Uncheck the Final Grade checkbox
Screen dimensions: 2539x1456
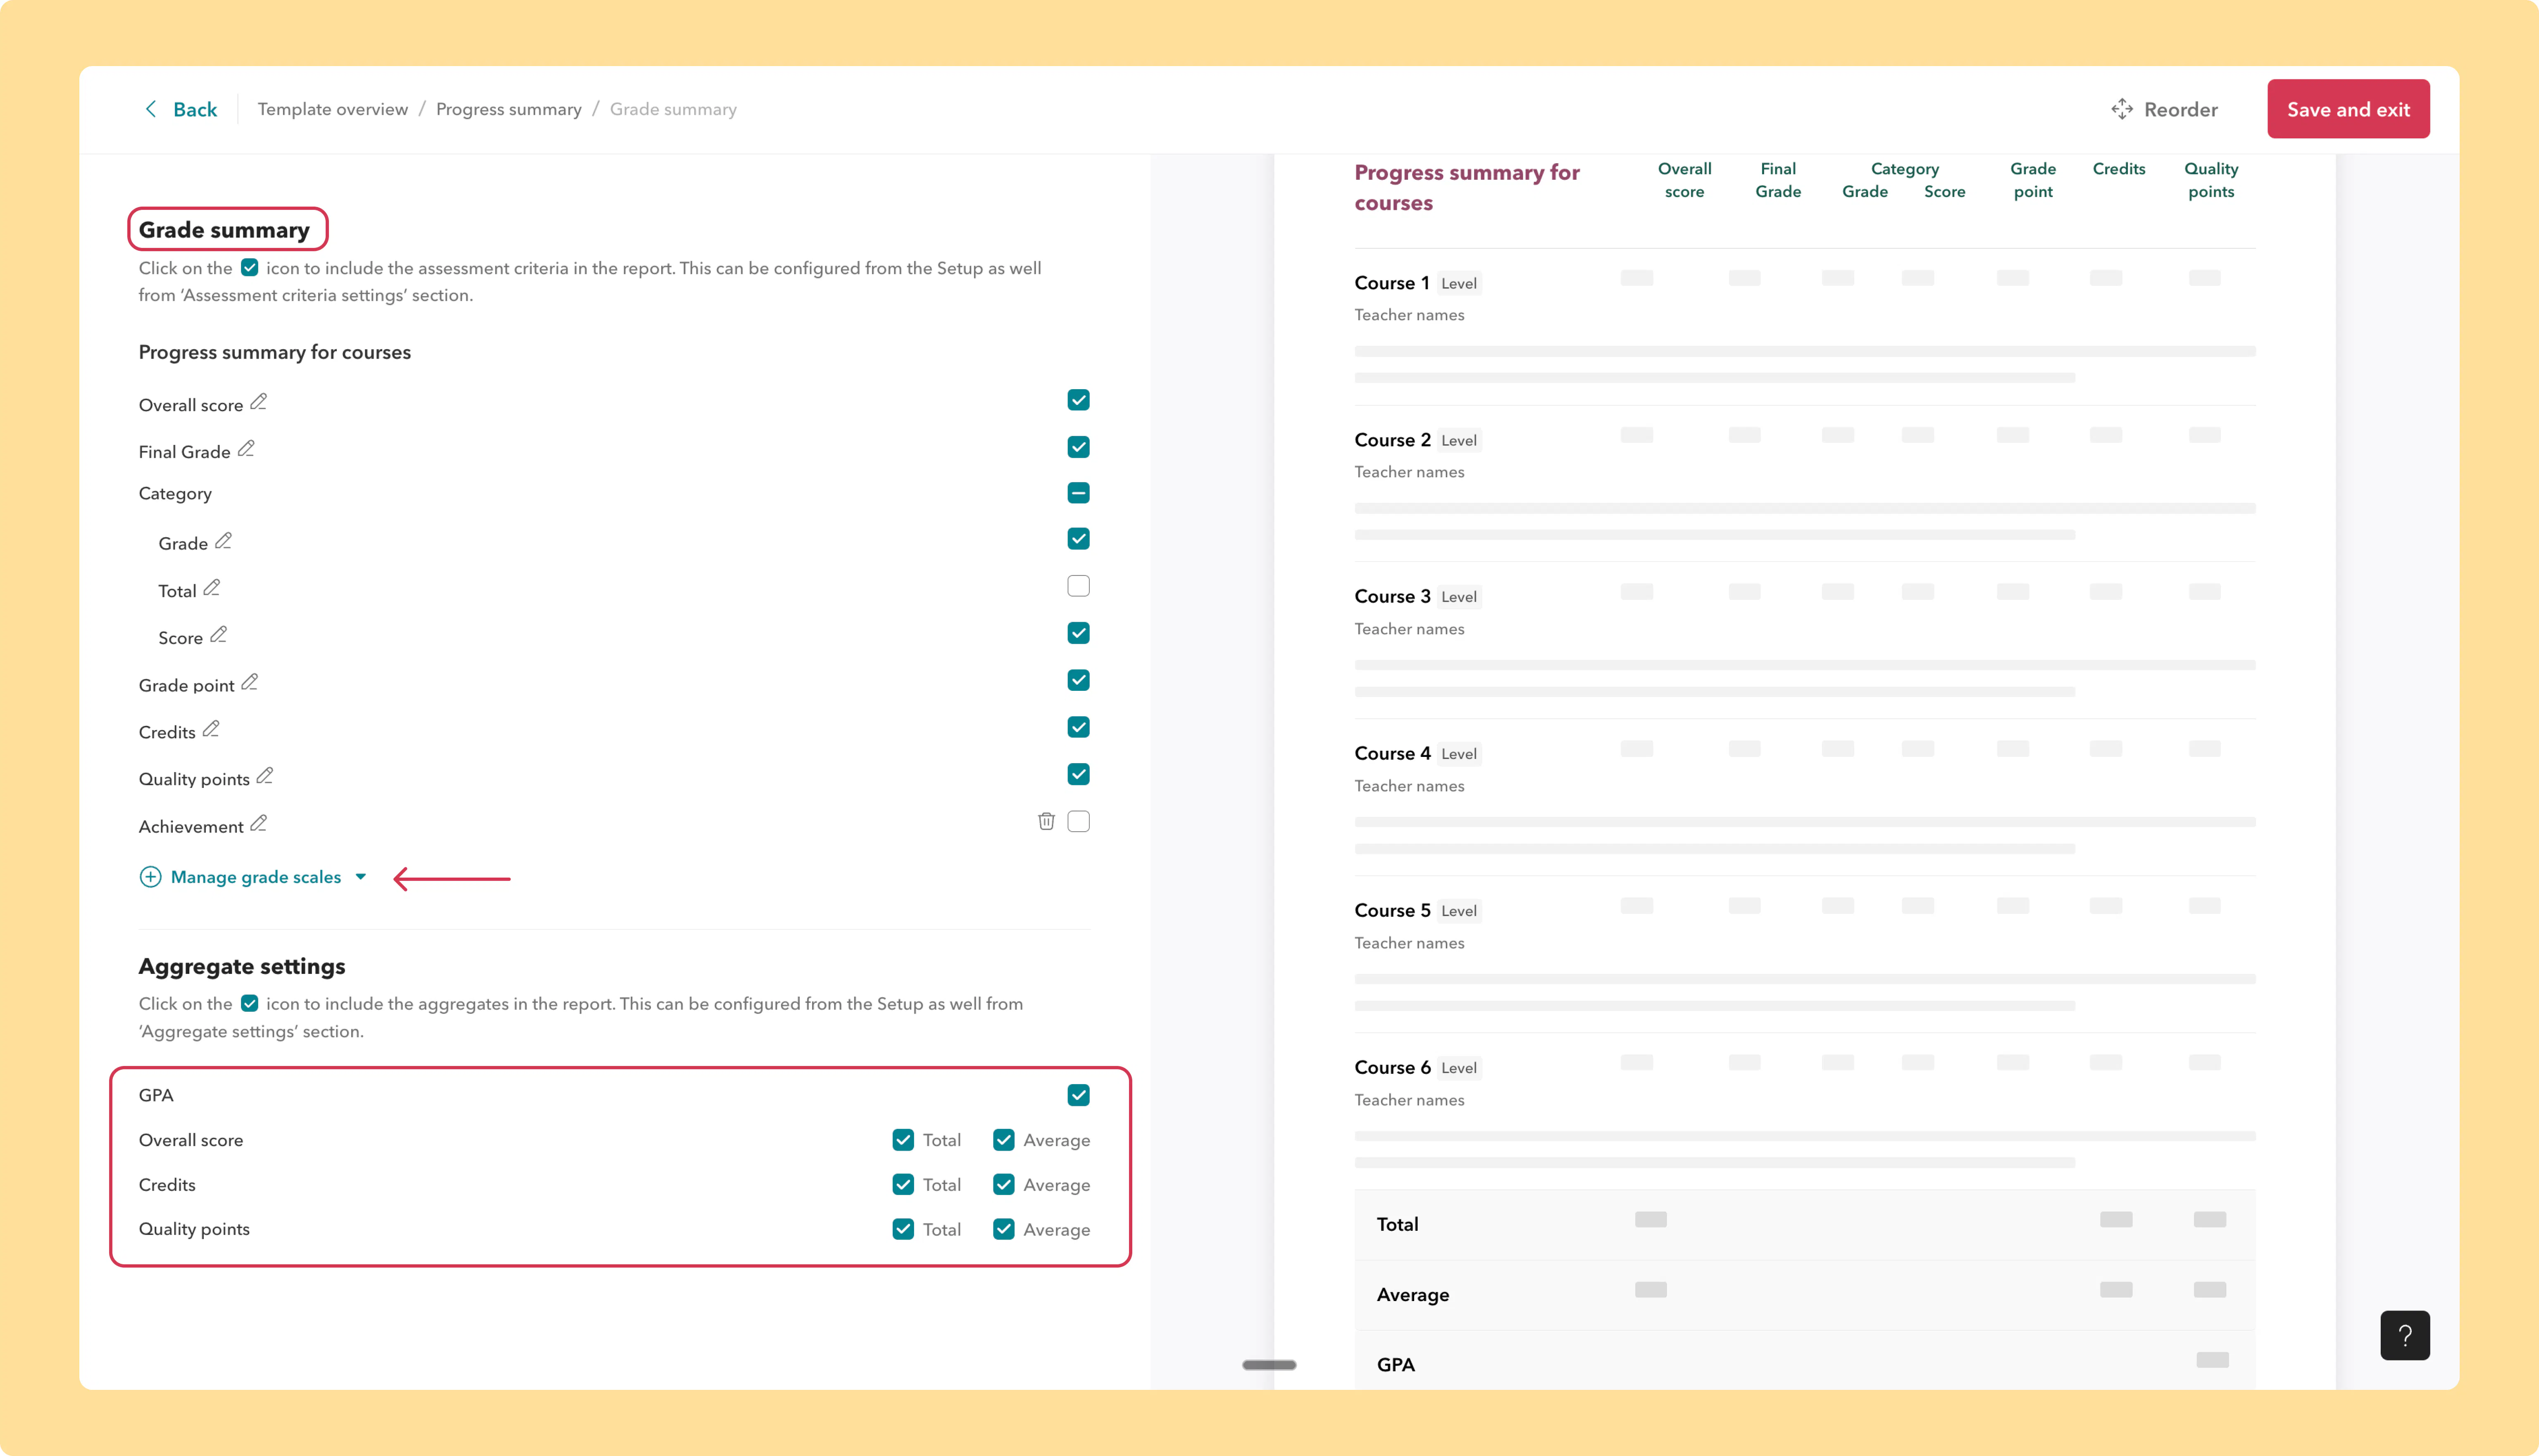point(1078,447)
